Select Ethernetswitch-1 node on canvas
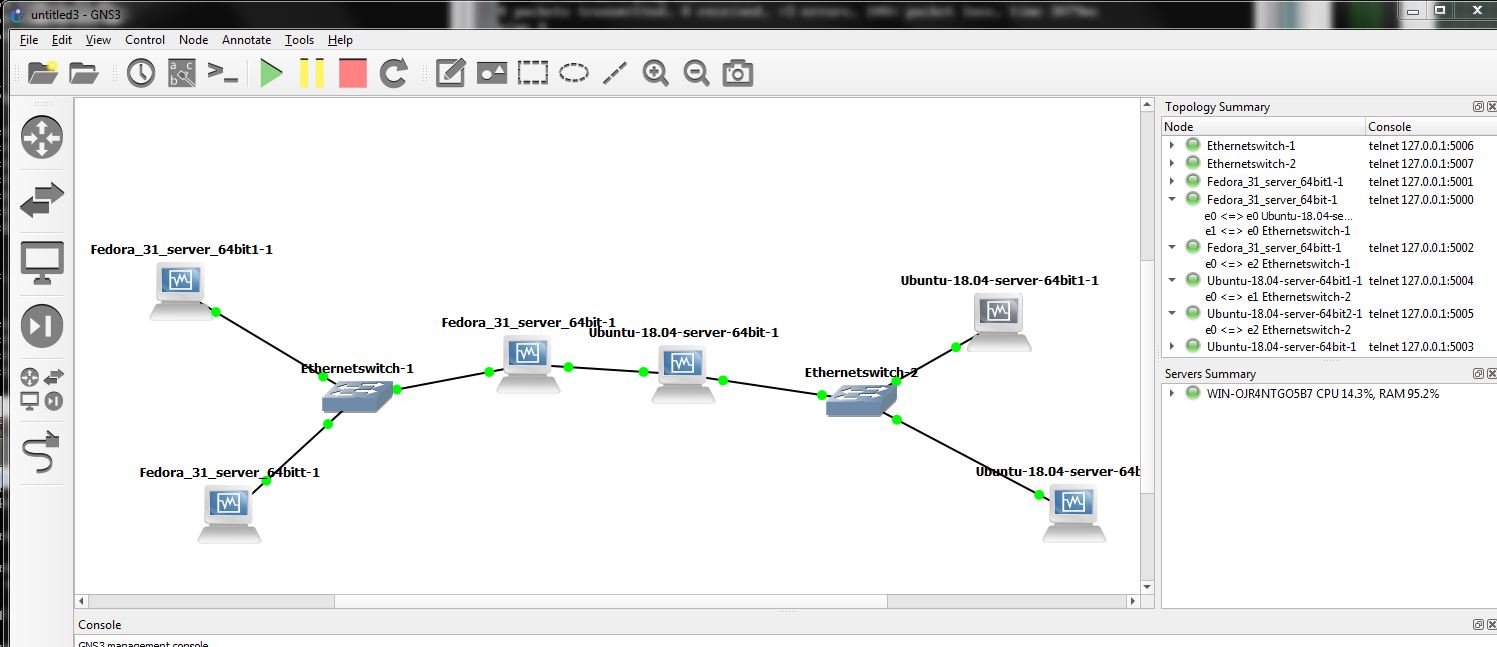 (357, 397)
